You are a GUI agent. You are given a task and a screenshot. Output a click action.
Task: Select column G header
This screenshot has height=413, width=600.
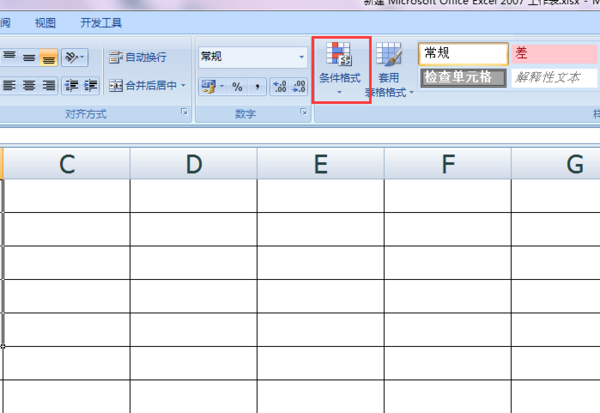[556, 164]
